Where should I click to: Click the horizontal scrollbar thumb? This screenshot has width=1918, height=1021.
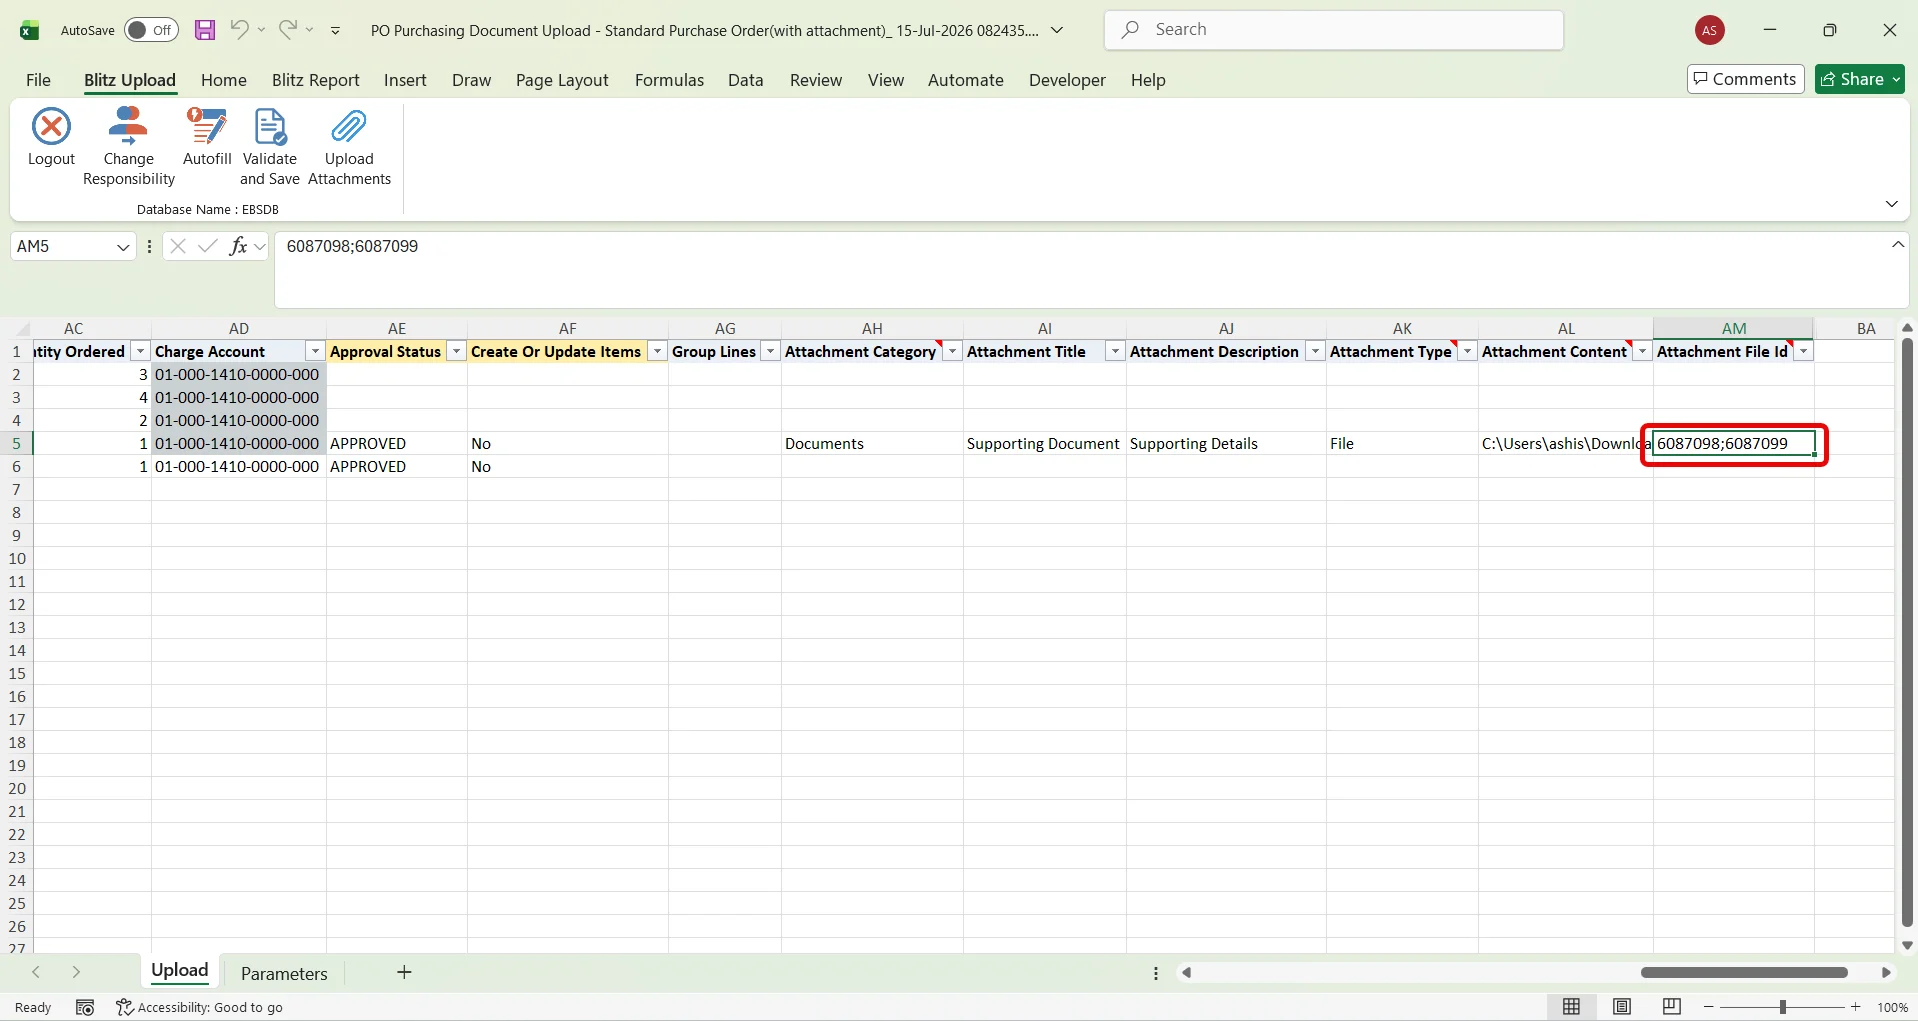point(1744,972)
